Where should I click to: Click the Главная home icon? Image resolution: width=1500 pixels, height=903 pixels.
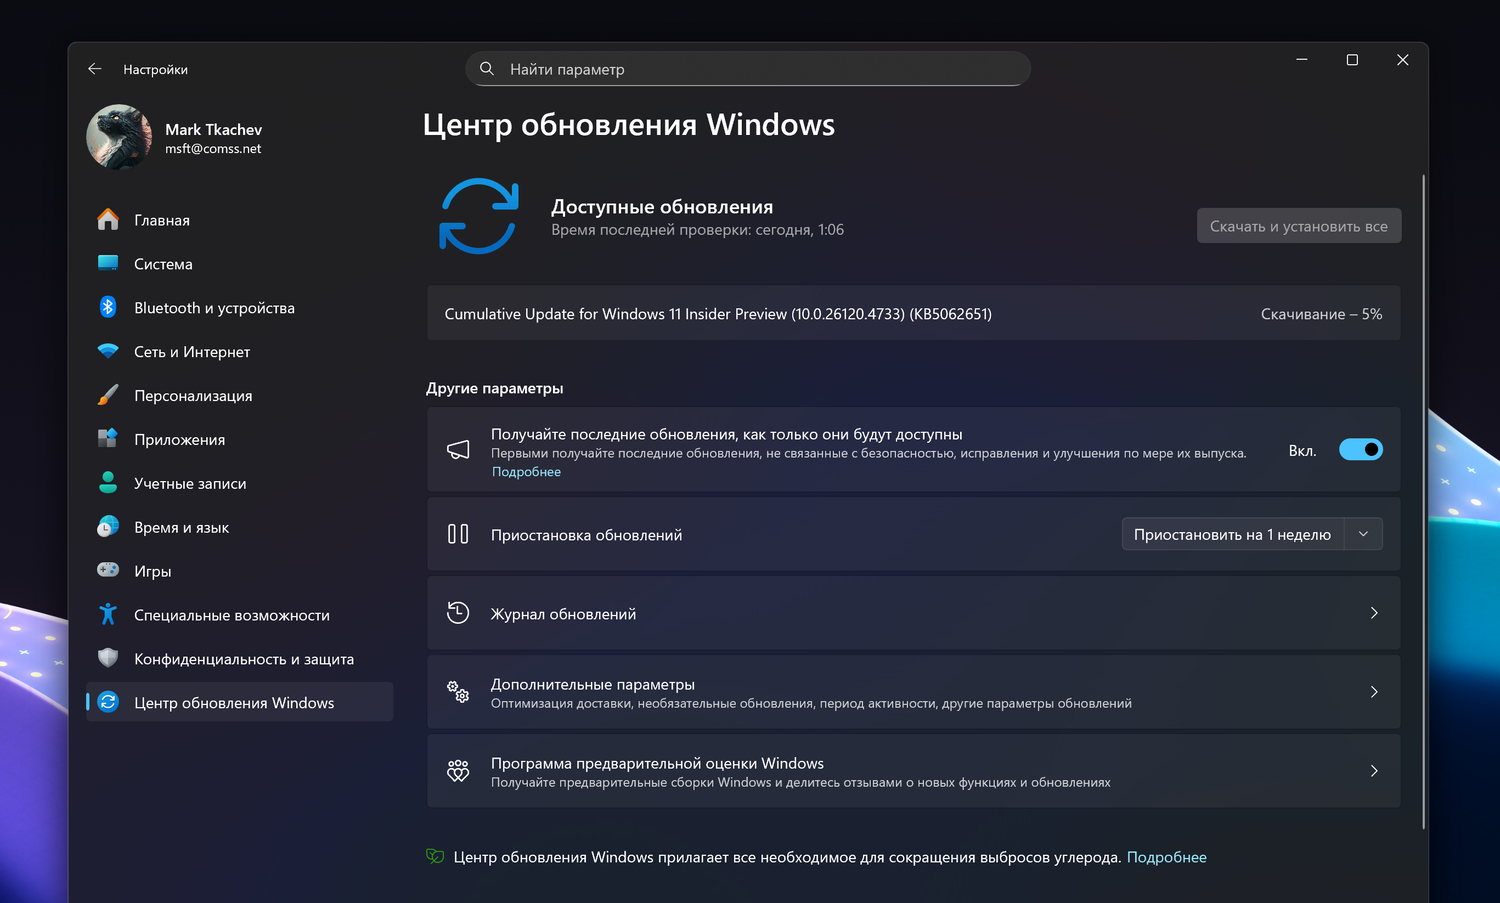pos(108,220)
